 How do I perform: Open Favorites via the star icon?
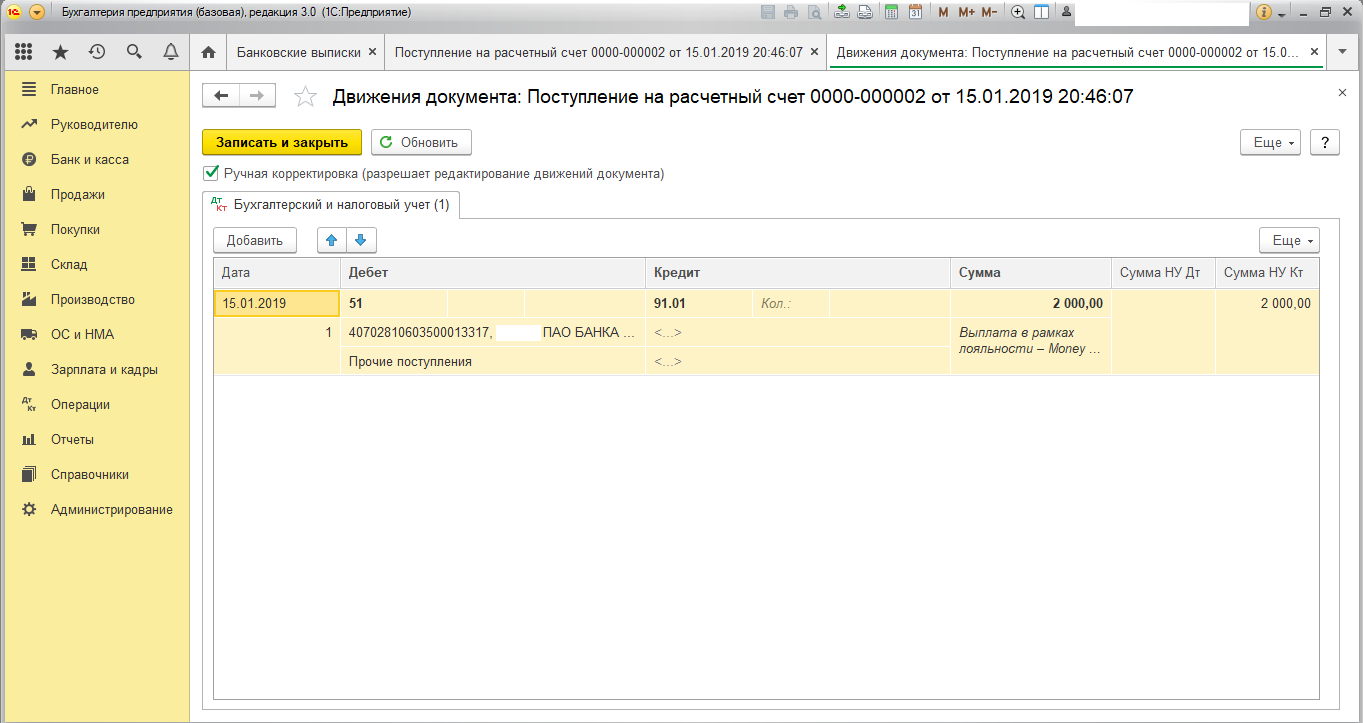tap(60, 52)
